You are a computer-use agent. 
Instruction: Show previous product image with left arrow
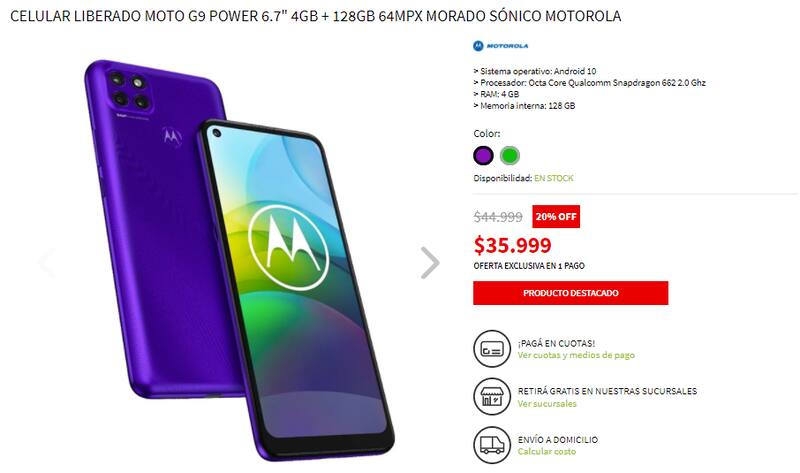[x=47, y=263]
